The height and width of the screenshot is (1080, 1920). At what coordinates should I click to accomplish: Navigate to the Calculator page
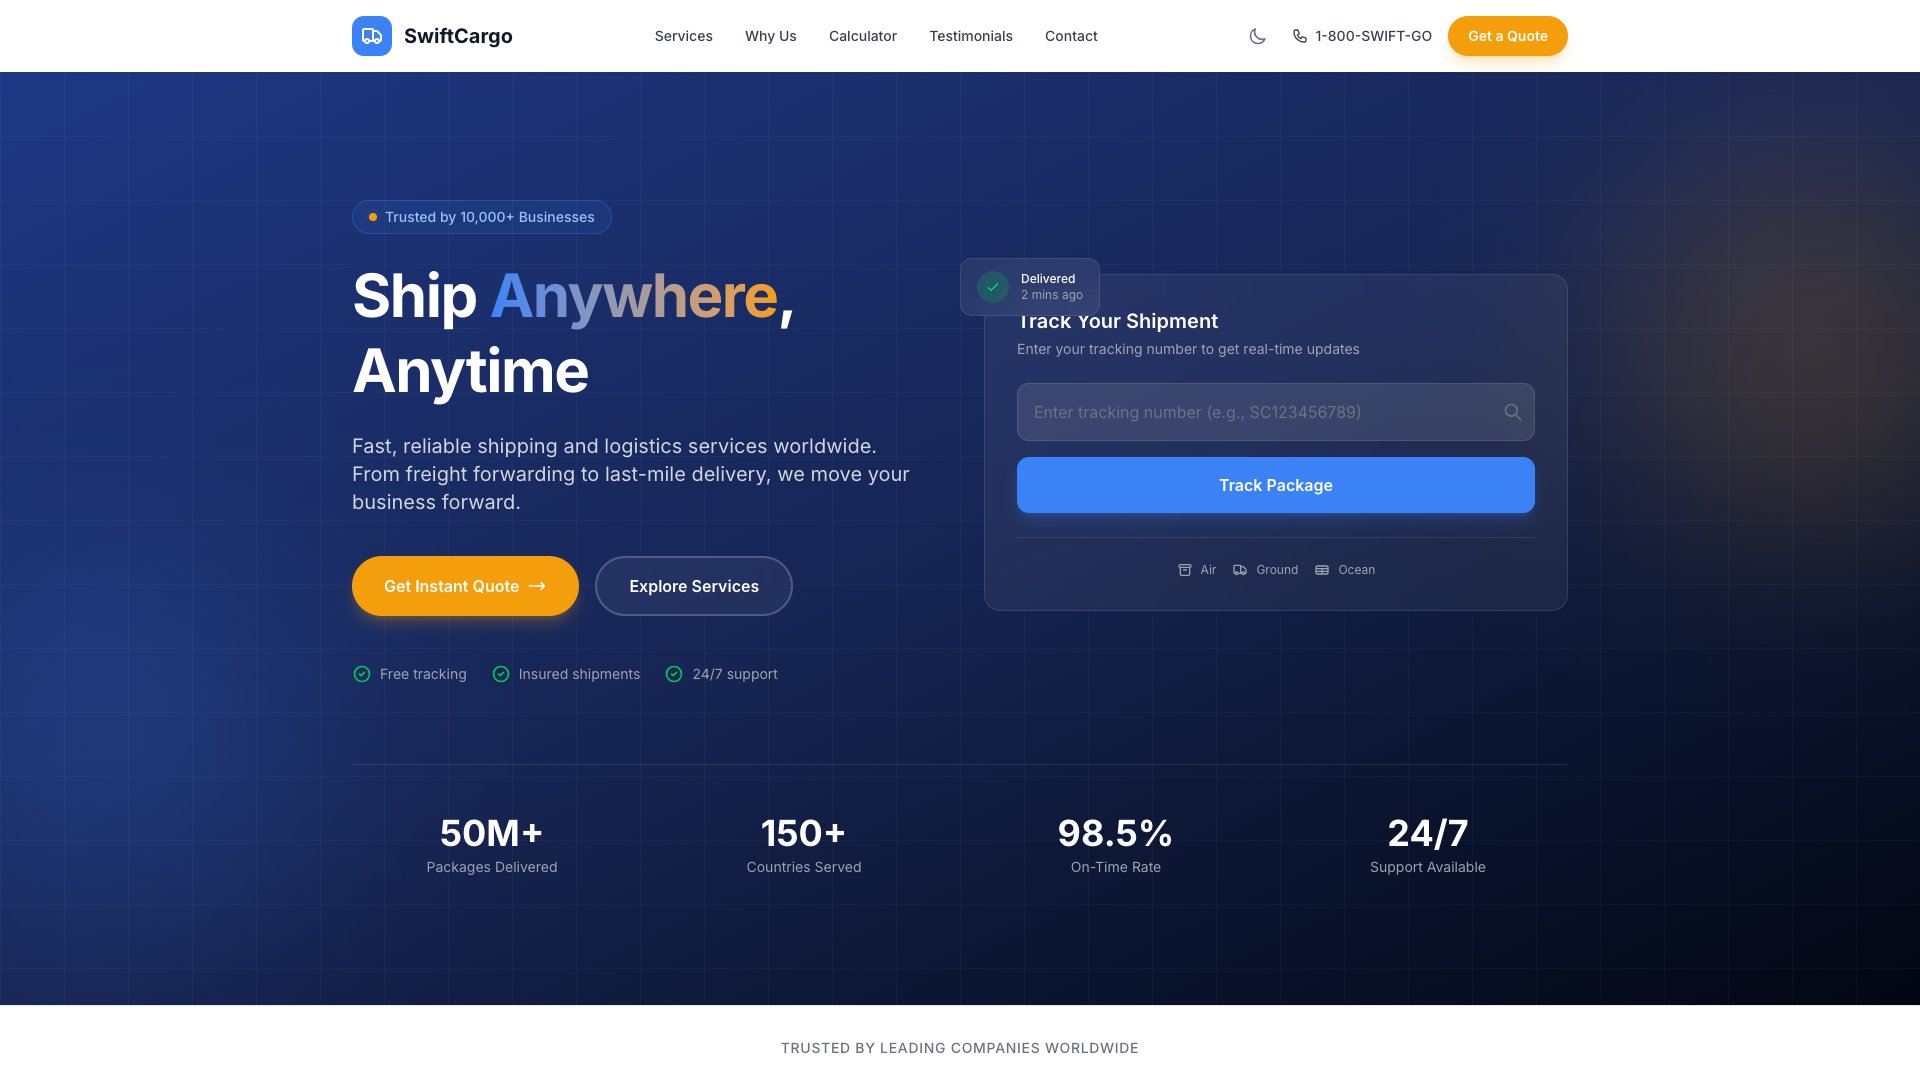click(862, 36)
